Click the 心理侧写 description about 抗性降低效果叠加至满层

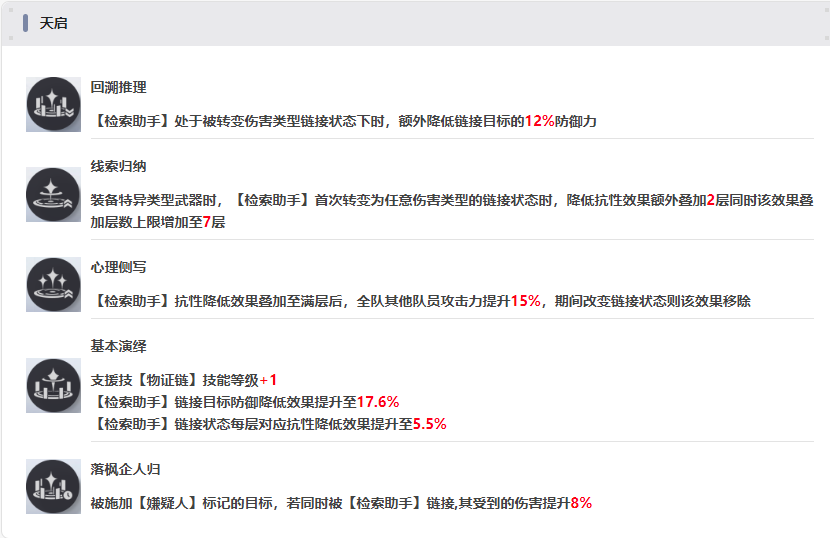(x=421, y=301)
